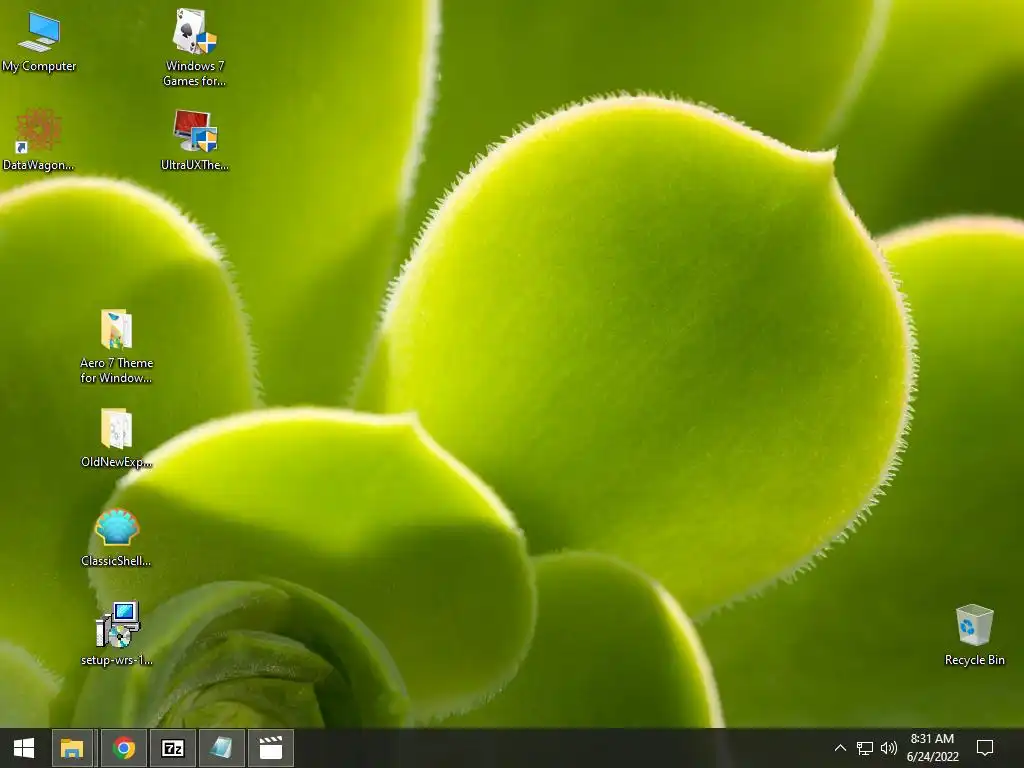Click the "Aero 7 Theme for Window..." label
This screenshot has height=768, width=1024.
(116, 370)
